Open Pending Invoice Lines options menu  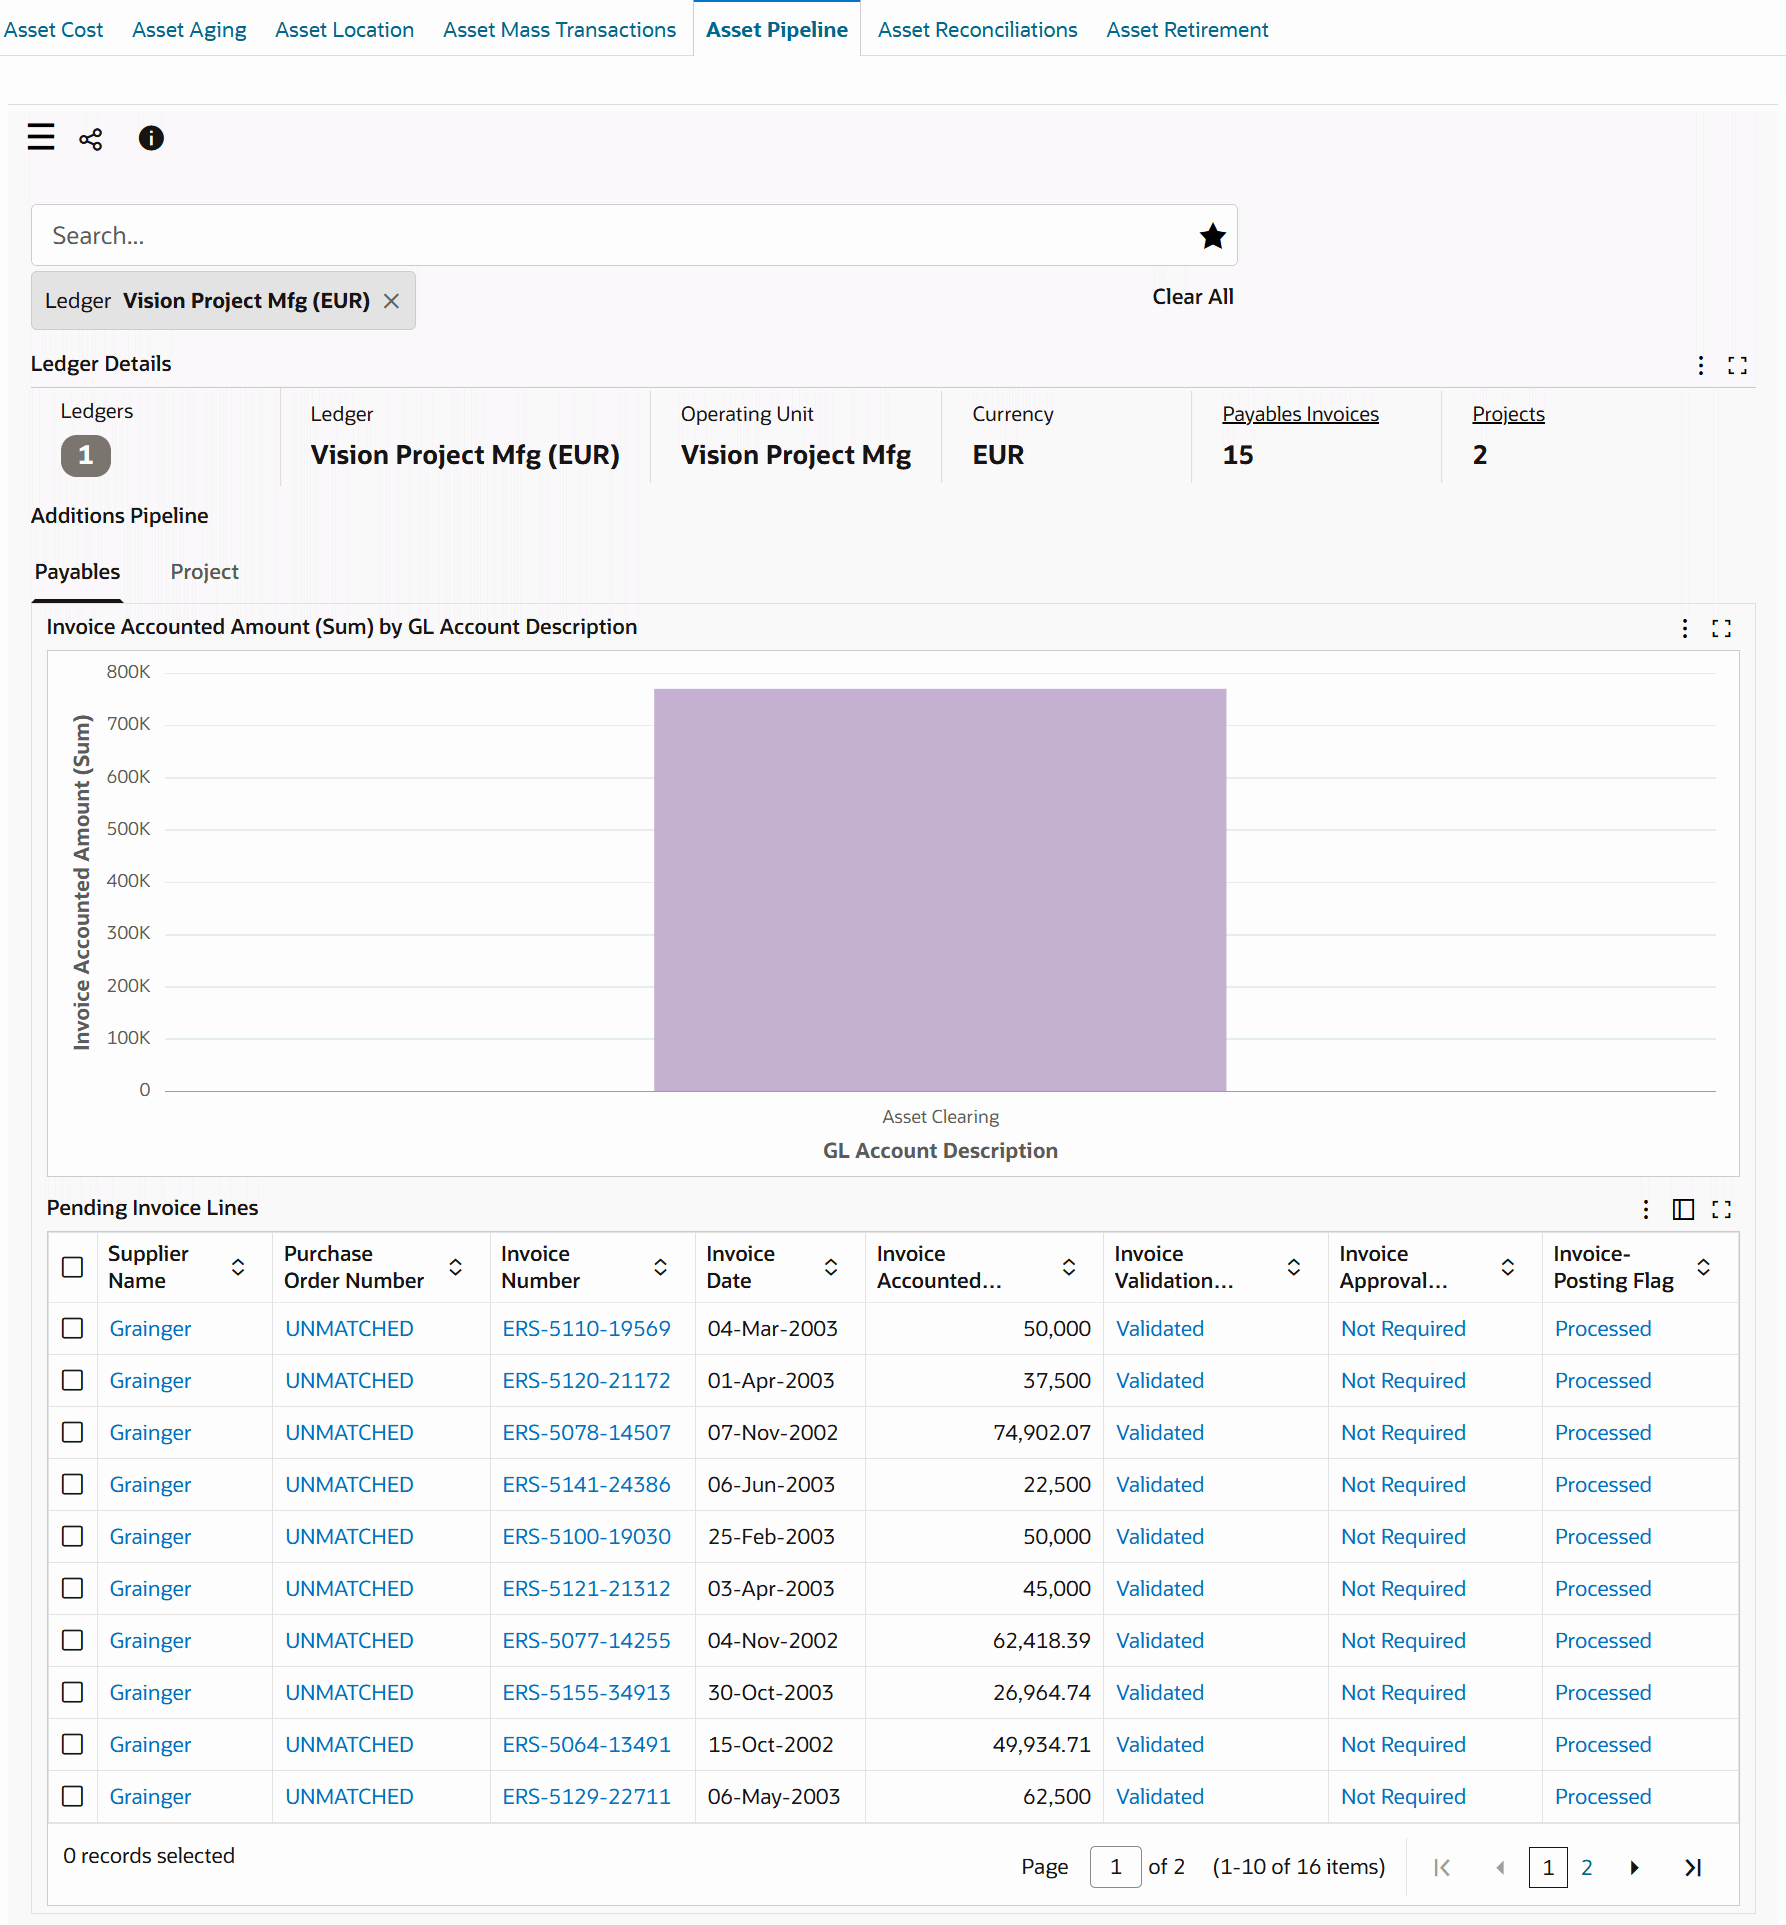click(1646, 1209)
